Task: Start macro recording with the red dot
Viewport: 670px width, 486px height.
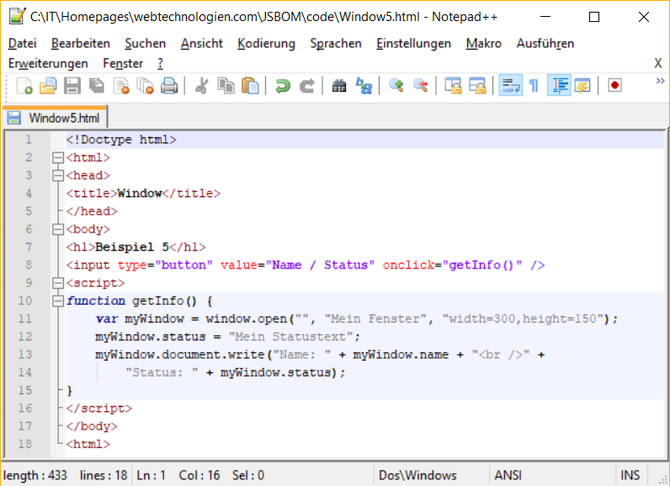Action: point(615,86)
